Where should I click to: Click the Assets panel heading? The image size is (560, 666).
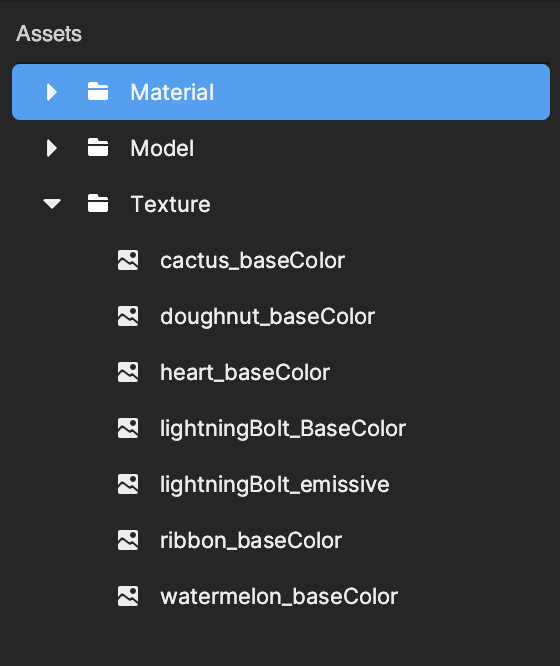49,34
